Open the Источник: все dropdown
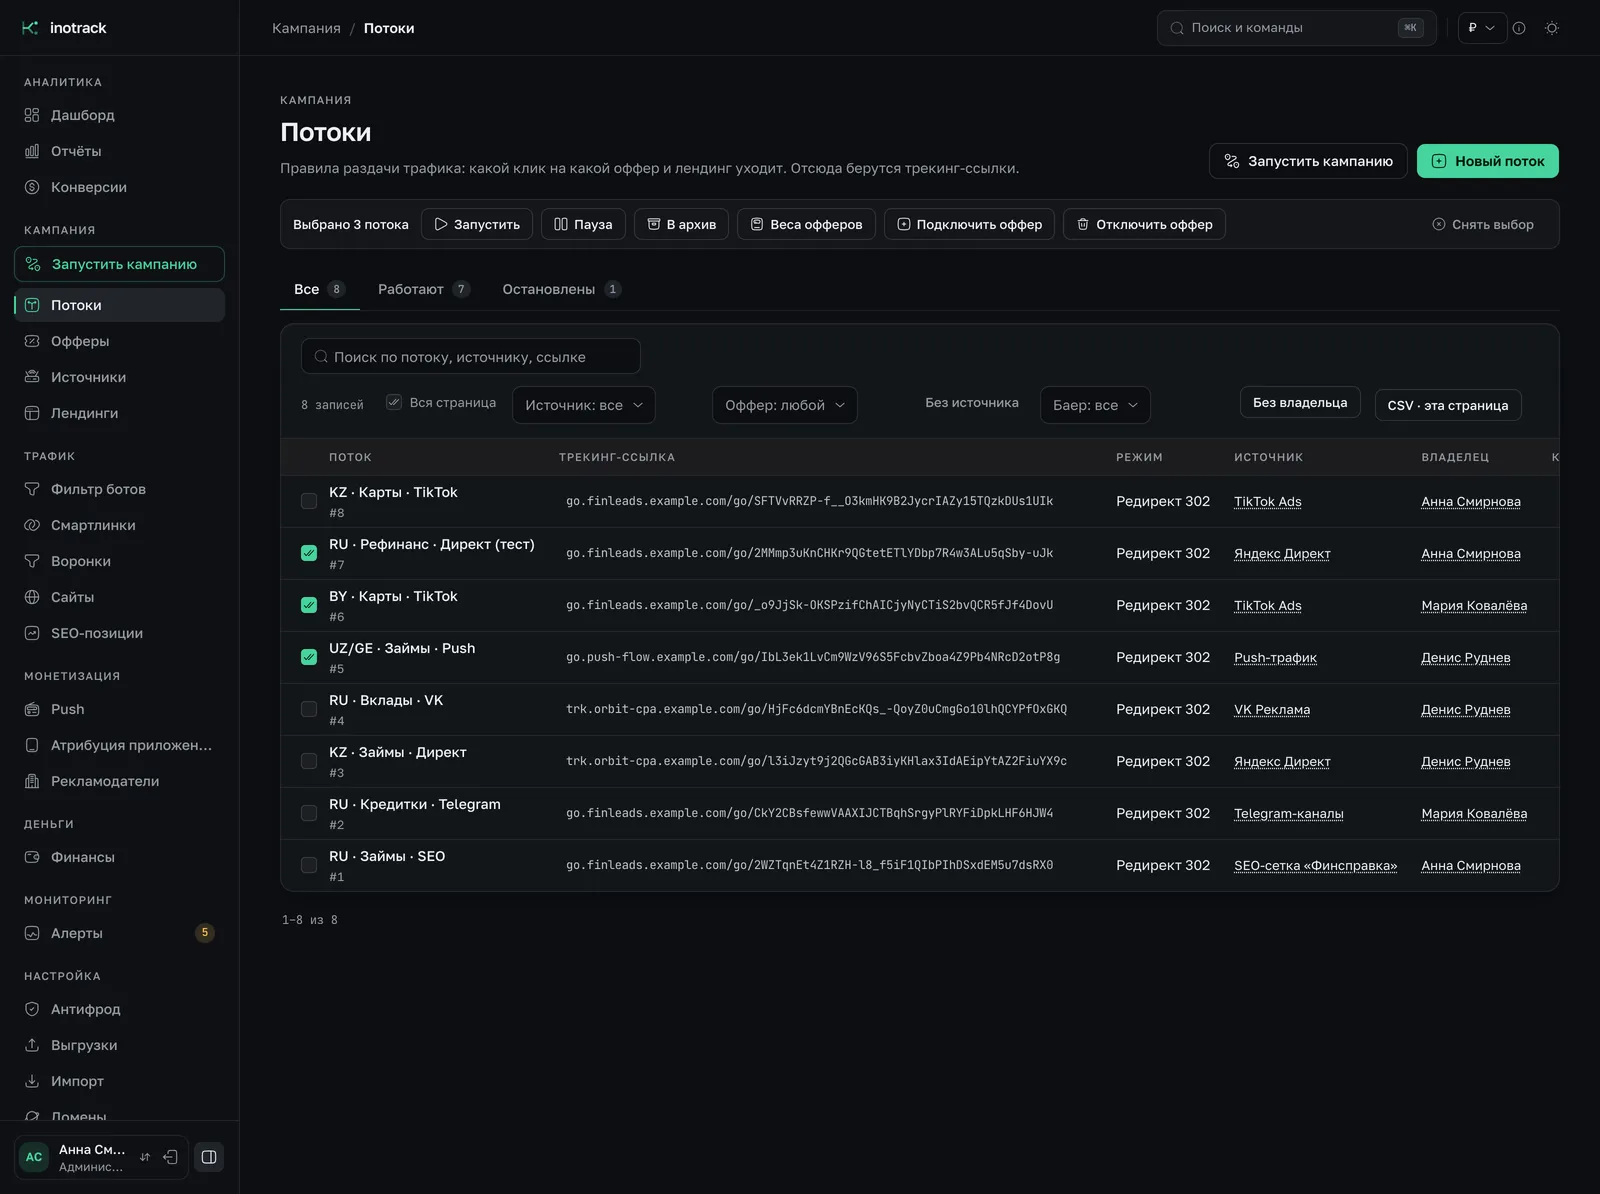 point(584,405)
